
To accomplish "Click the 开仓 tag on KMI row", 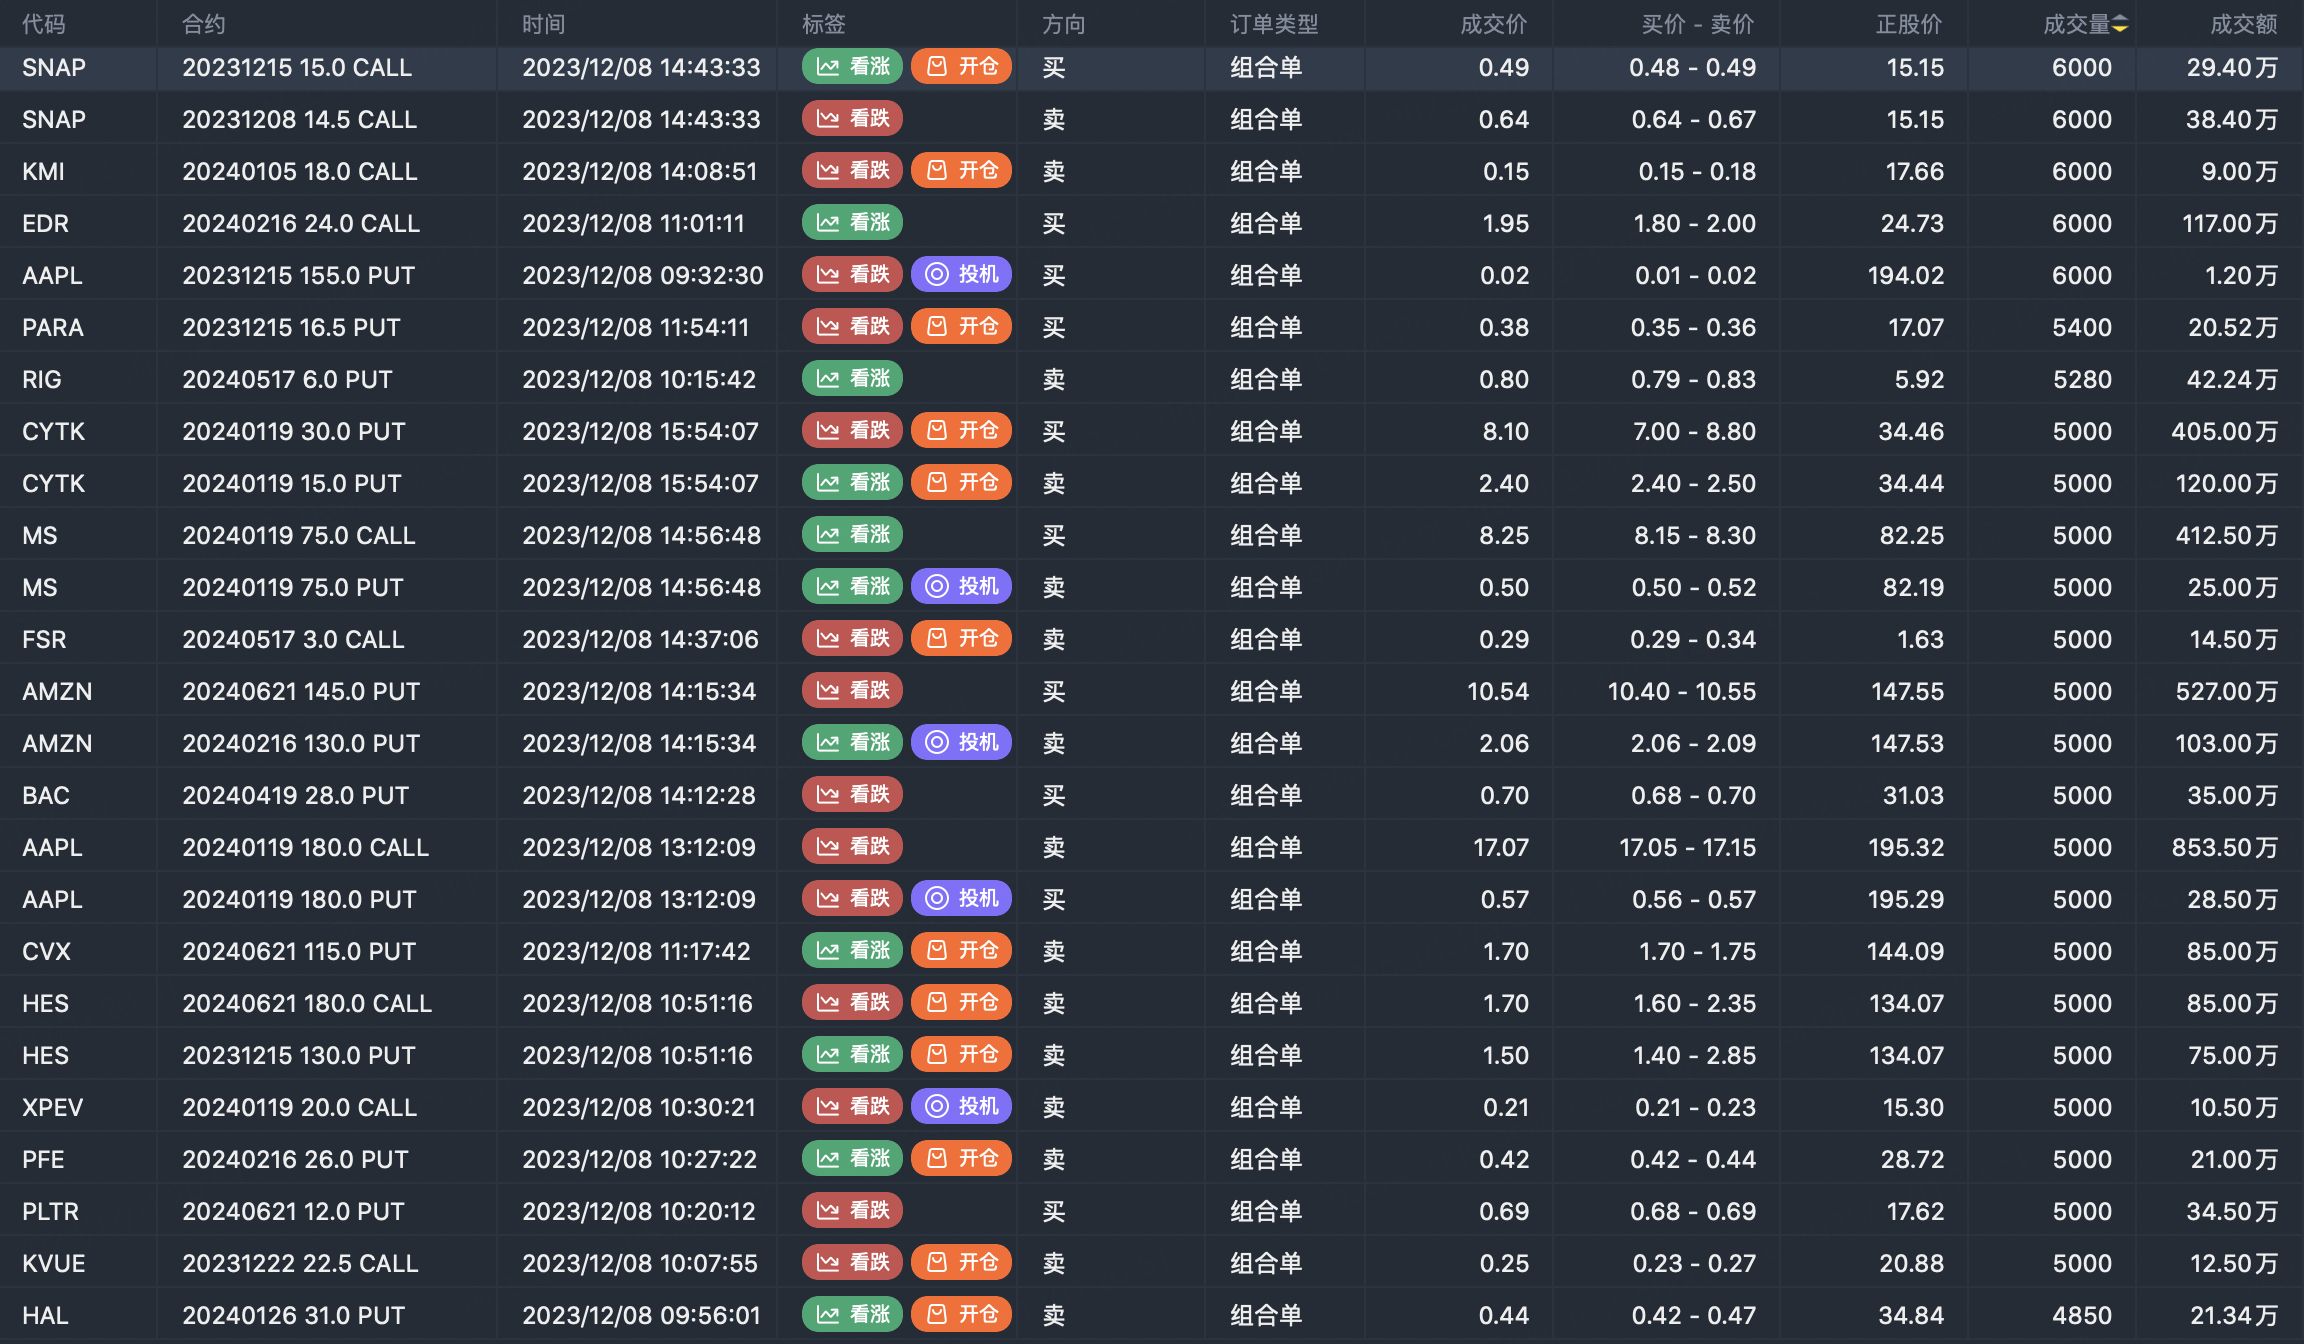I will coord(961,171).
